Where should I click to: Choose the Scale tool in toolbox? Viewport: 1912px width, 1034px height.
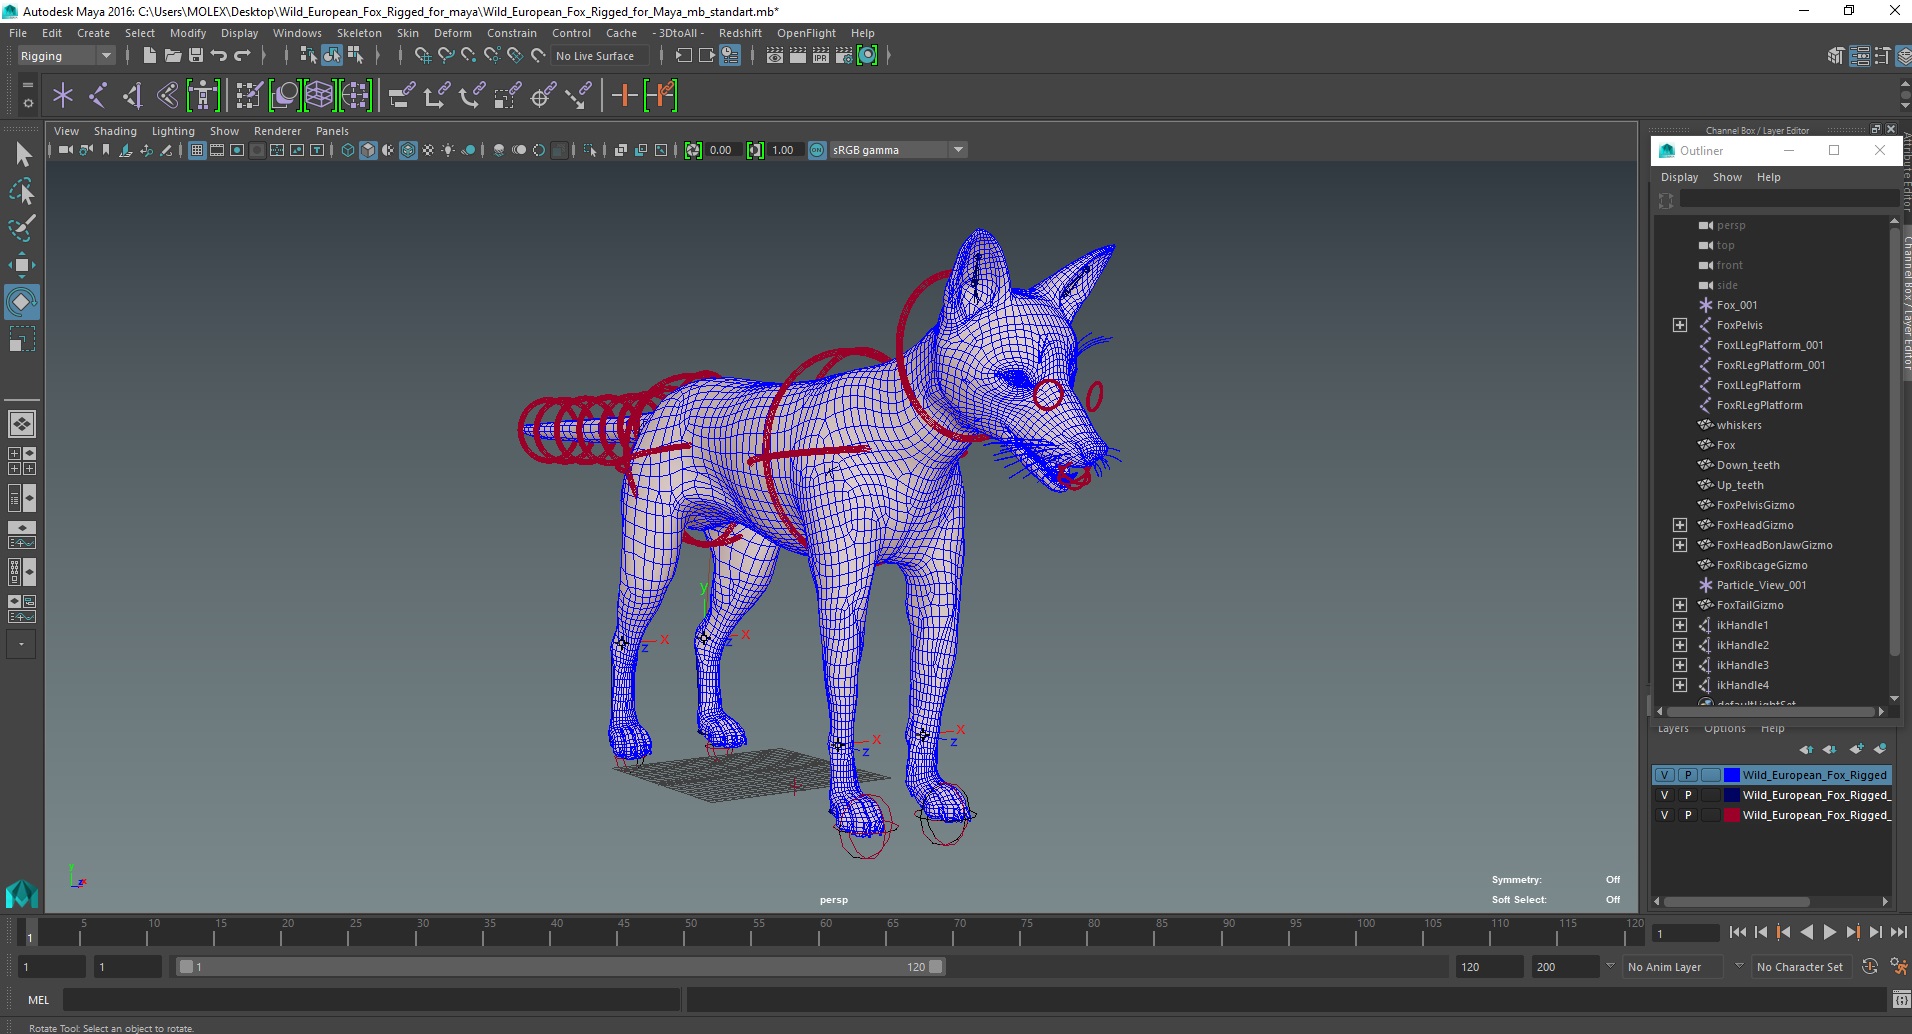coord(22,339)
